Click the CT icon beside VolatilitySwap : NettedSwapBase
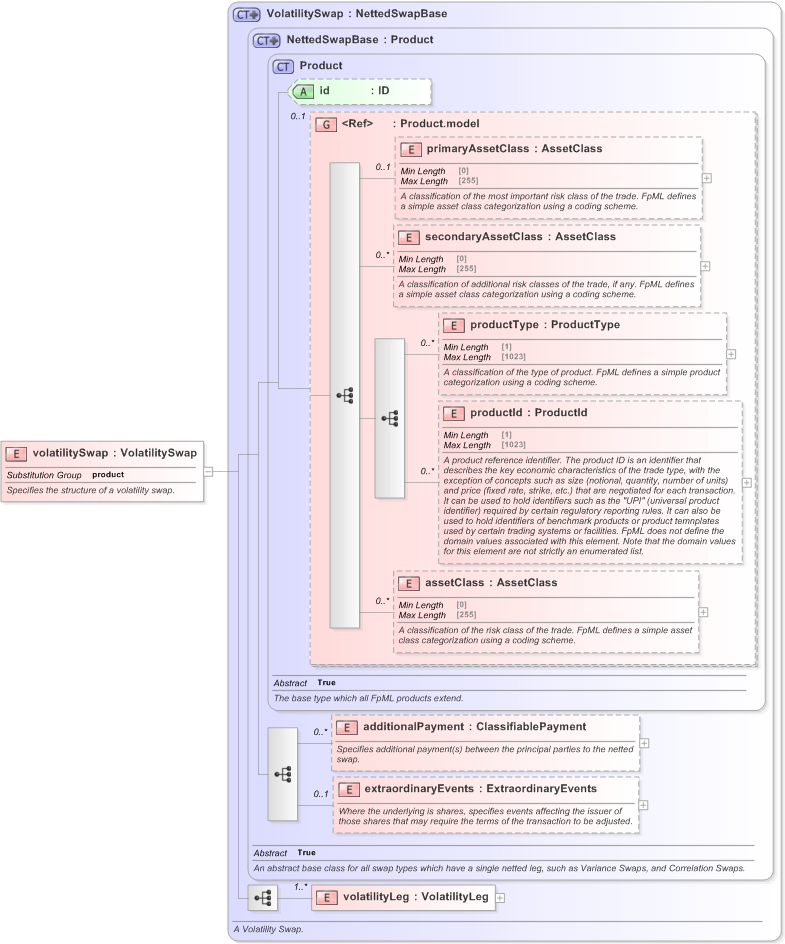This screenshot has width=785, height=944. (247, 14)
